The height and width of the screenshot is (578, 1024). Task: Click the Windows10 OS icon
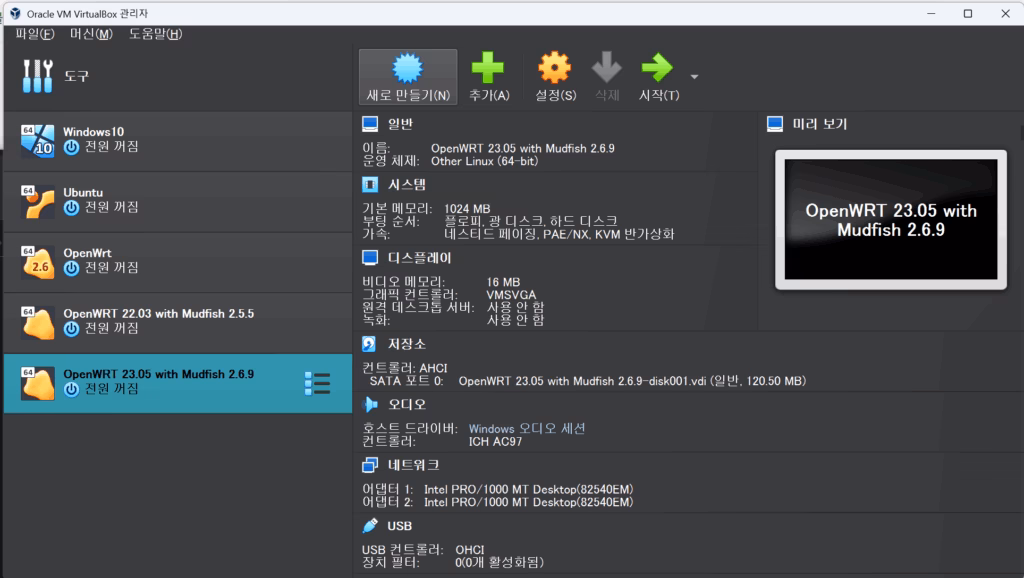(x=37, y=141)
